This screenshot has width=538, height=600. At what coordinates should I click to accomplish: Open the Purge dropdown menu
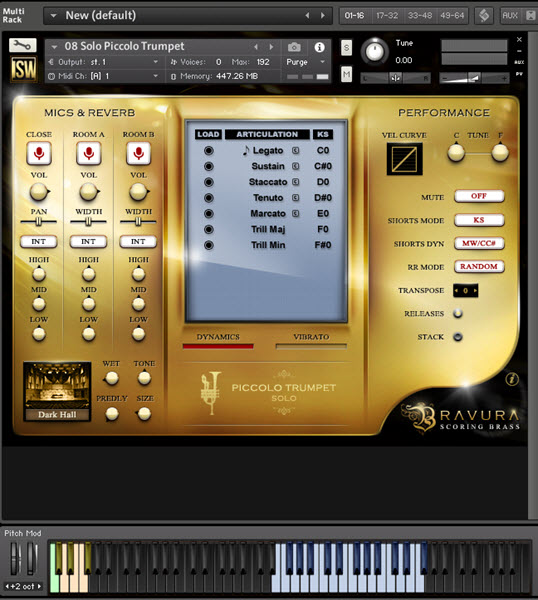point(306,62)
